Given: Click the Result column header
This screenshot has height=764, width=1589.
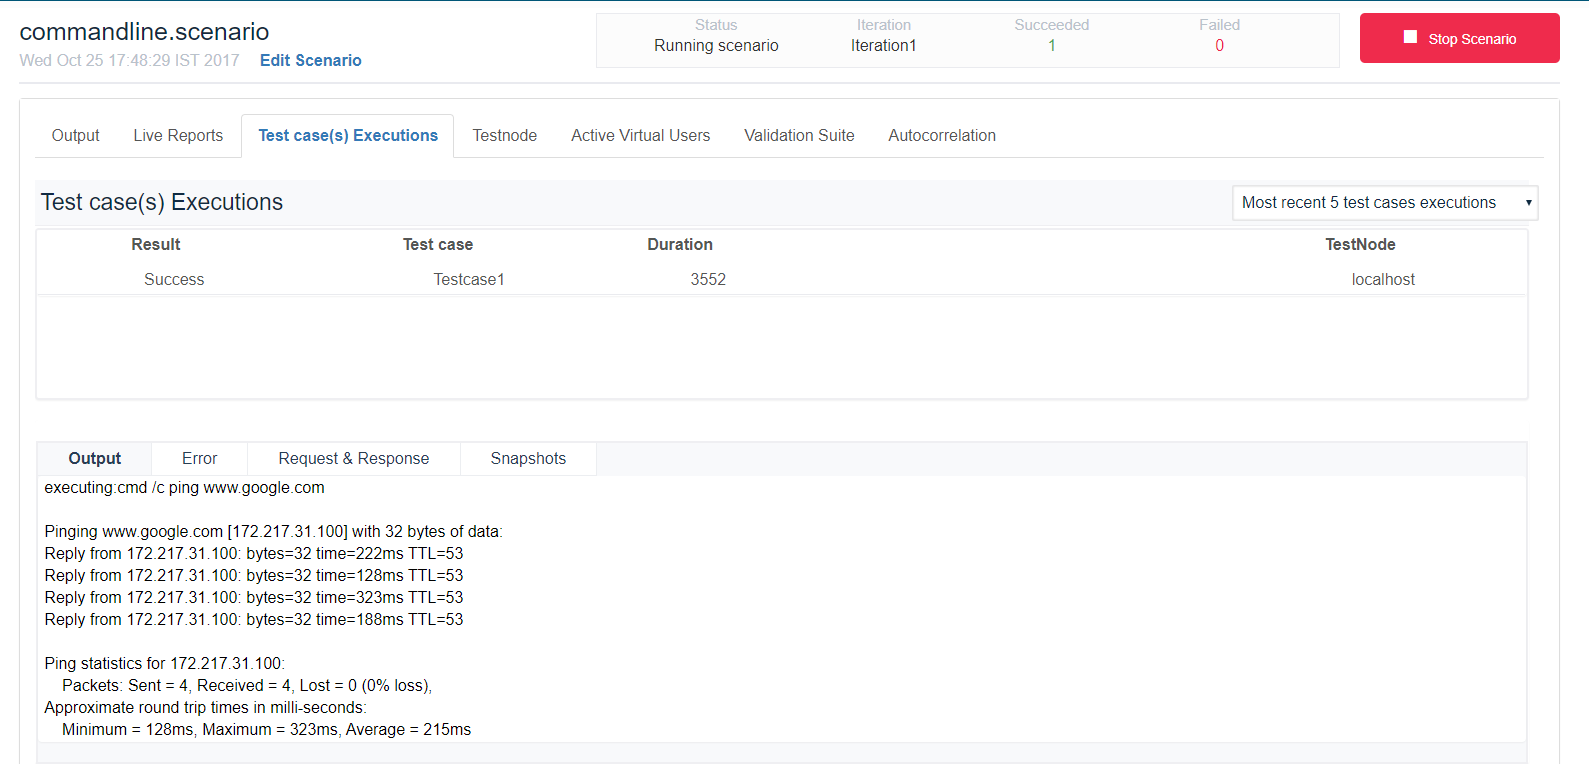Looking at the screenshot, I should coord(156,244).
